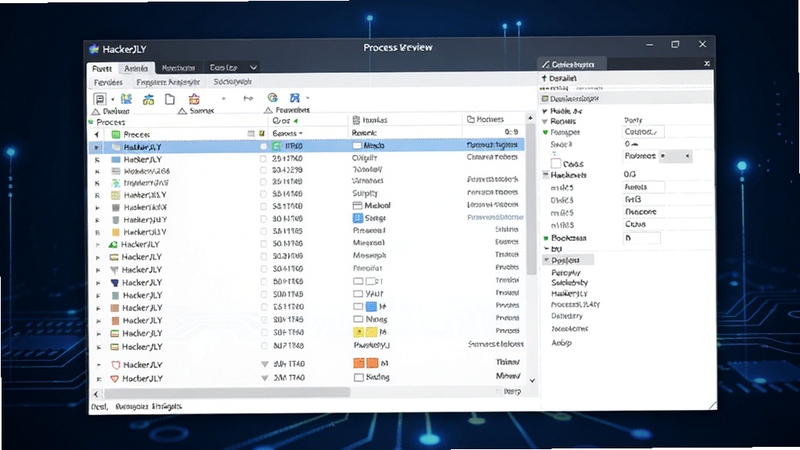
Task: Click the red heart-shaped process icon in the last row
Action: click(x=115, y=379)
